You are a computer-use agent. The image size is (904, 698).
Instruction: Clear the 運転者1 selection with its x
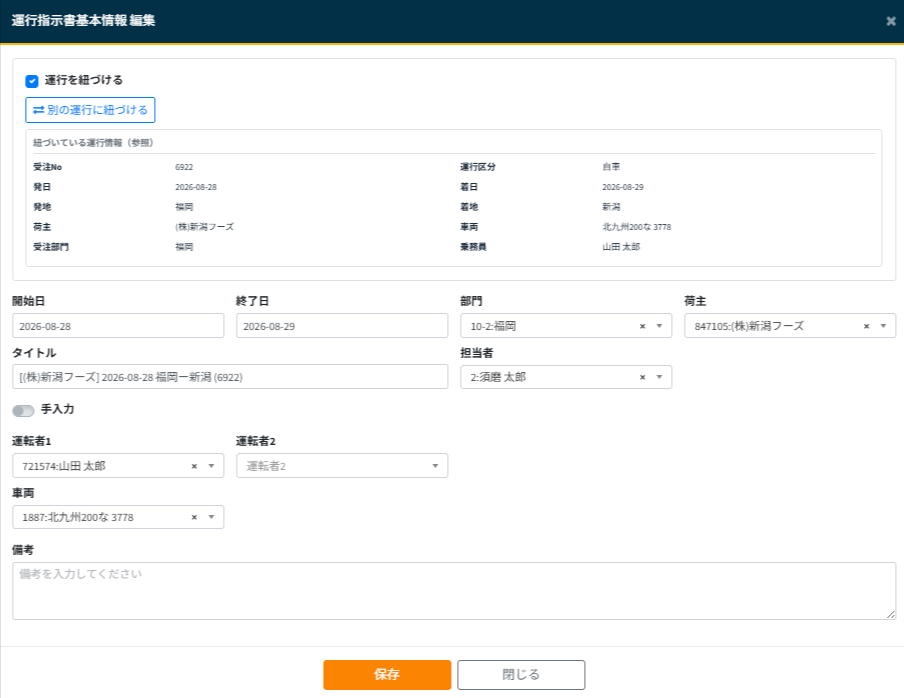(x=194, y=466)
